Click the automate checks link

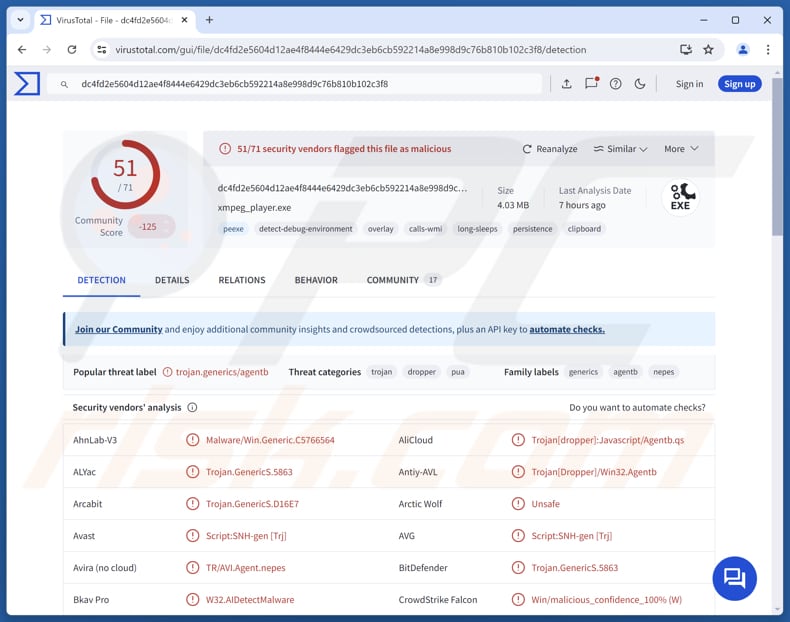pyautogui.click(x=566, y=329)
